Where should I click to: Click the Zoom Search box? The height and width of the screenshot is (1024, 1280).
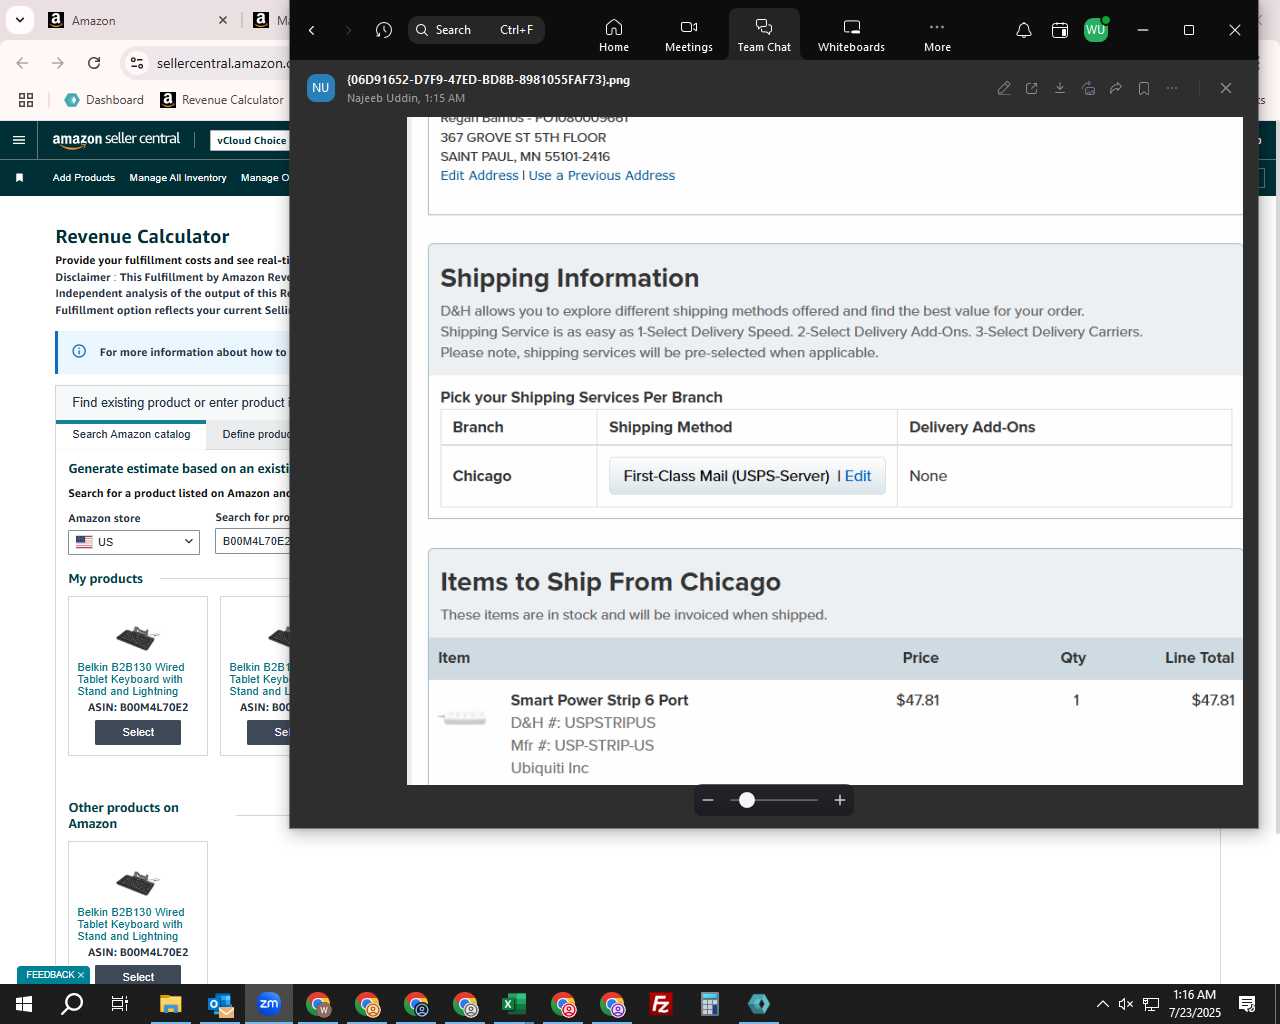pyautogui.click(x=476, y=30)
